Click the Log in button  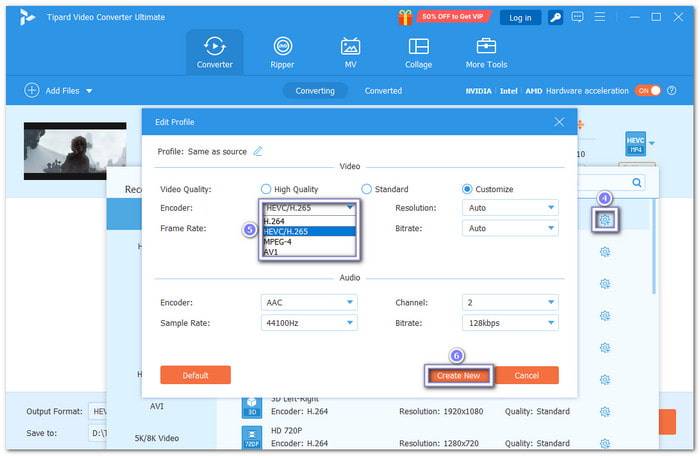coord(520,17)
